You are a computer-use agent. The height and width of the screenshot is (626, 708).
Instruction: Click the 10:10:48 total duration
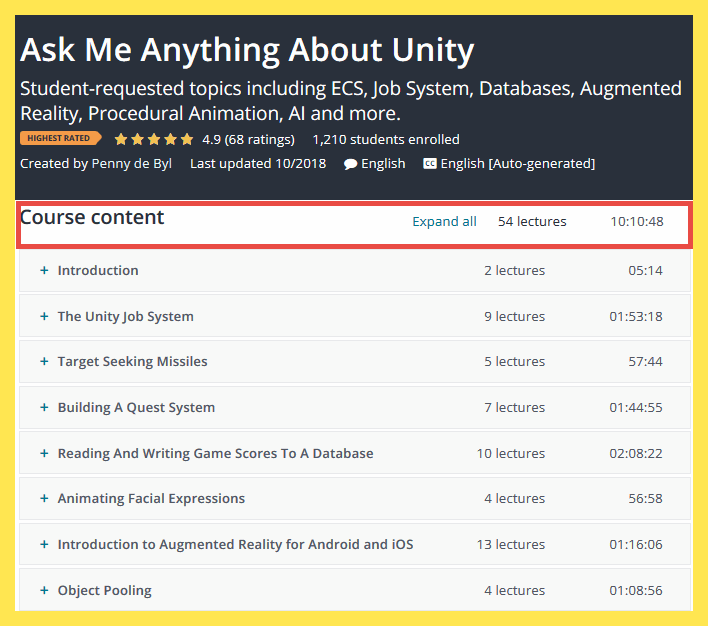point(637,221)
